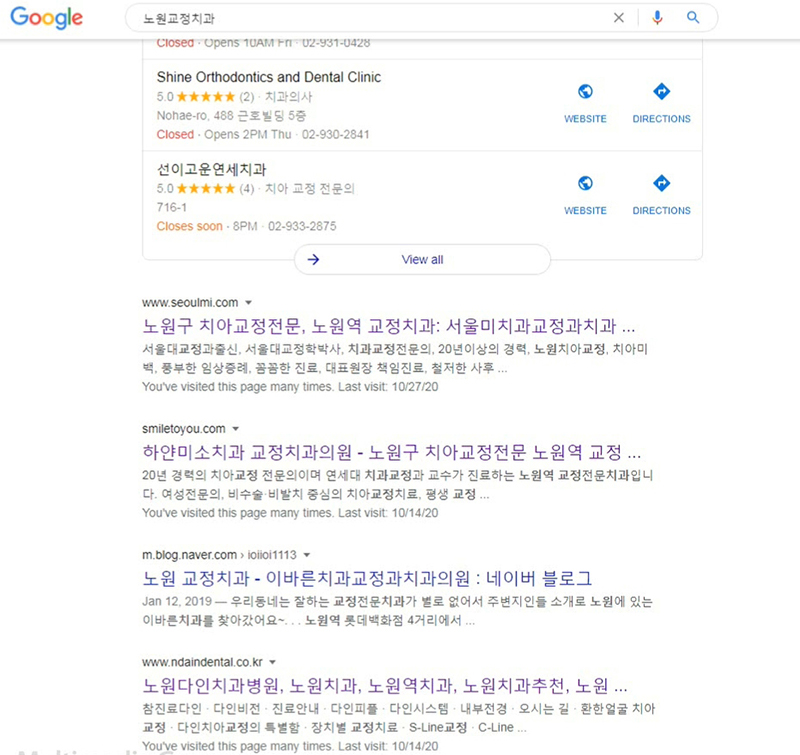Click the m.blog.naver.com URL text

click(189, 555)
